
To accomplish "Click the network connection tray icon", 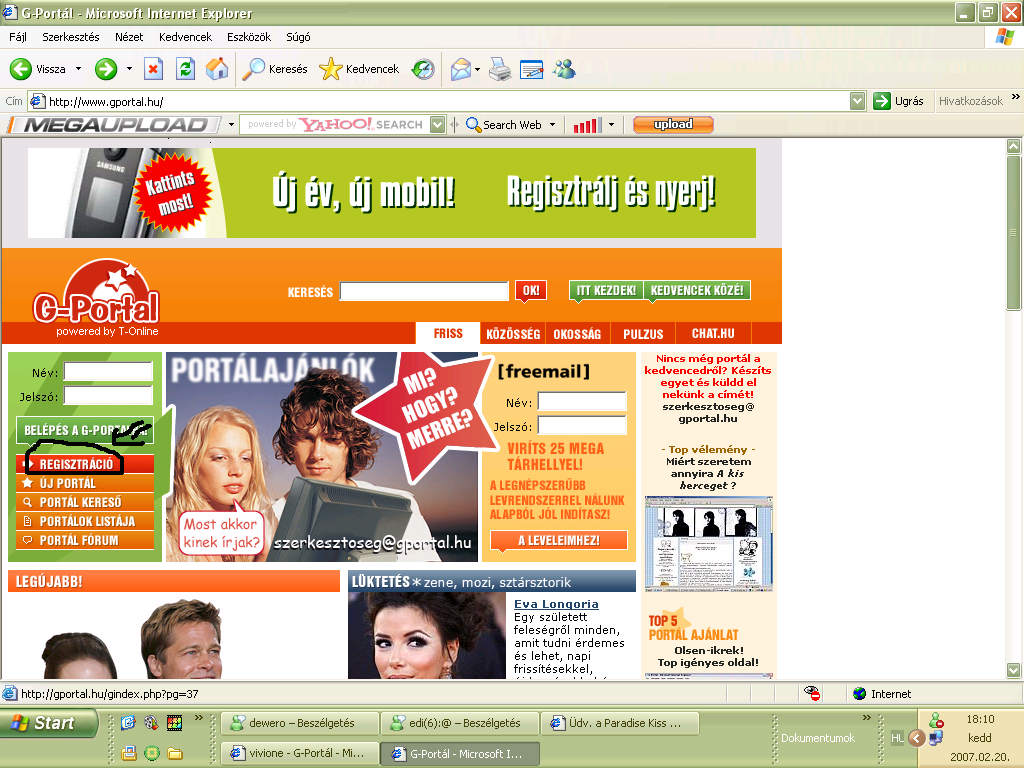I will click(x=936, y=738).
